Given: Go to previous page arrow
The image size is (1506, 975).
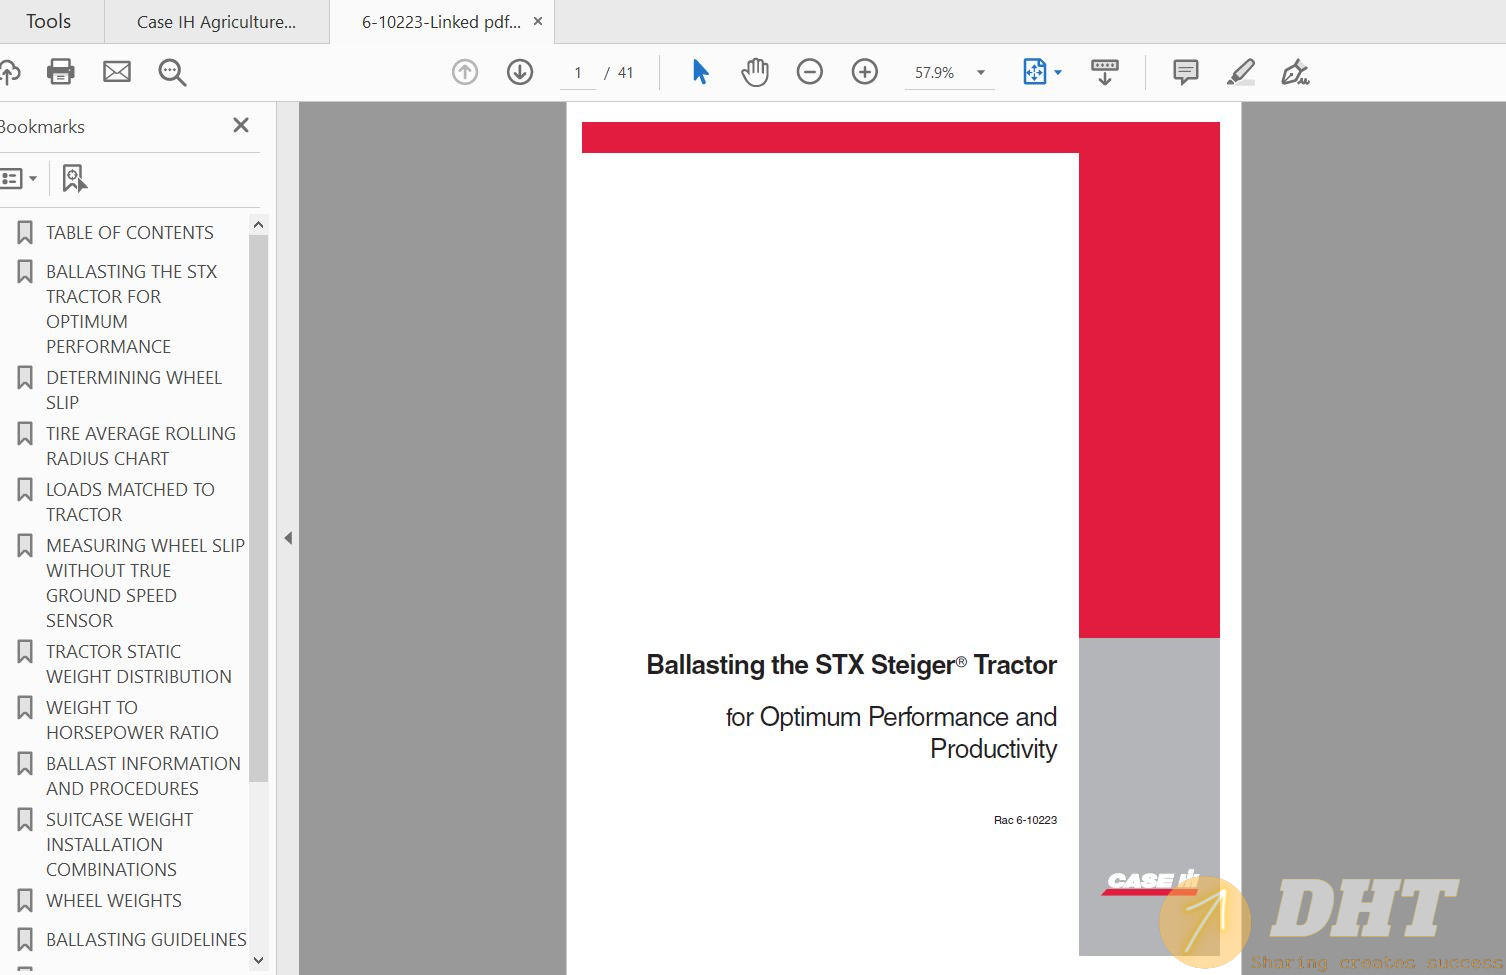Looking at the screenshot, I should pyautogui.click(x=465, y=72).
